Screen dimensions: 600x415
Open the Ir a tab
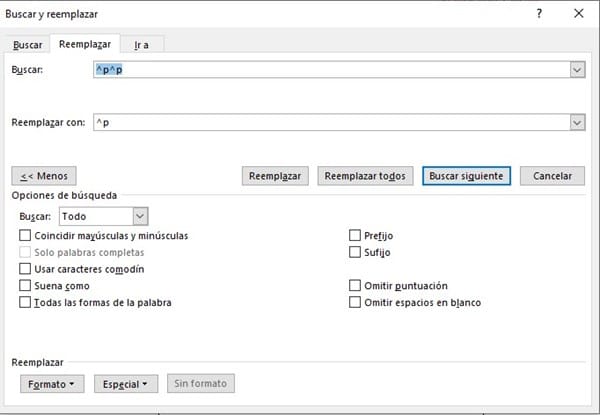point(141,45)
